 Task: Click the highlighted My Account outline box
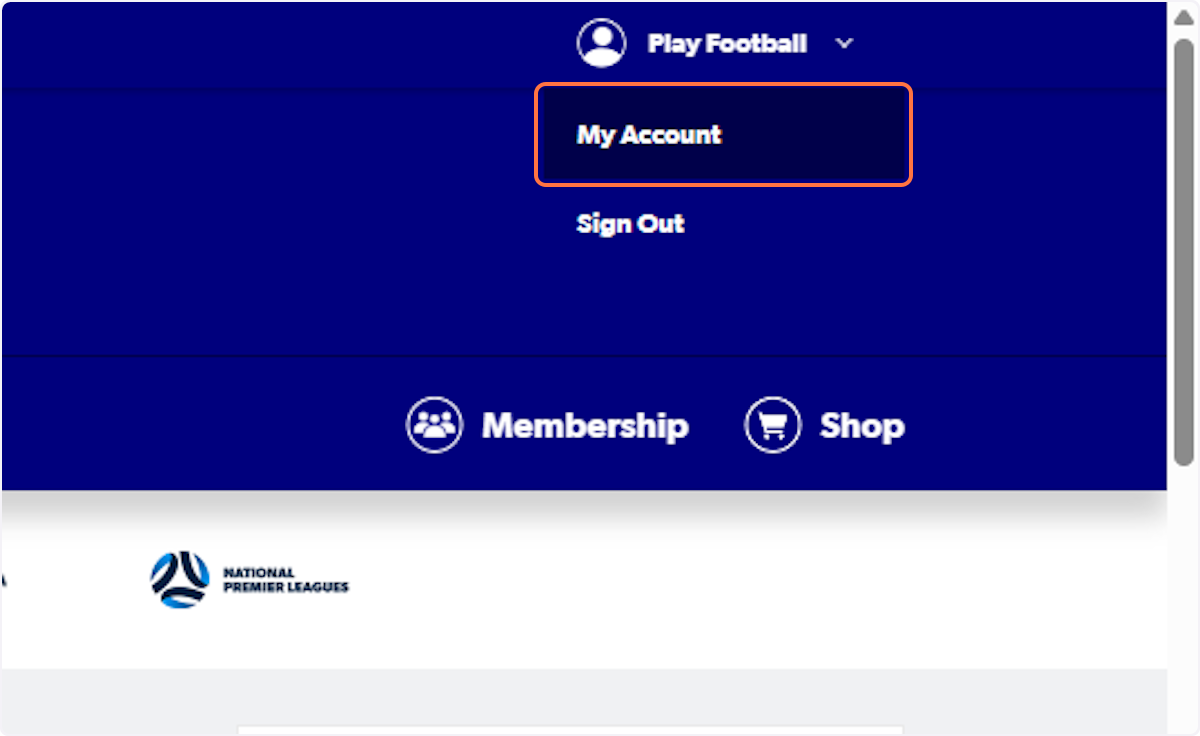point(723,135)
